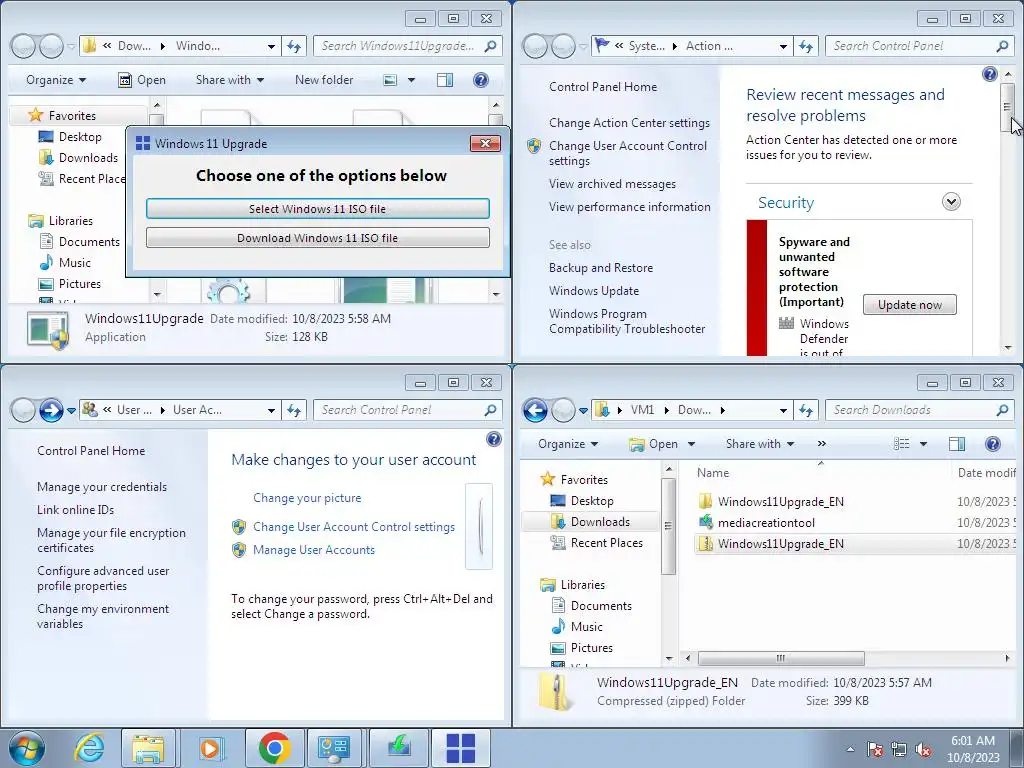This screenshot has width=1024, height=768.
Task: Change view icon in Downloads window
Action: pyautogui.click(x=902, y=444)
